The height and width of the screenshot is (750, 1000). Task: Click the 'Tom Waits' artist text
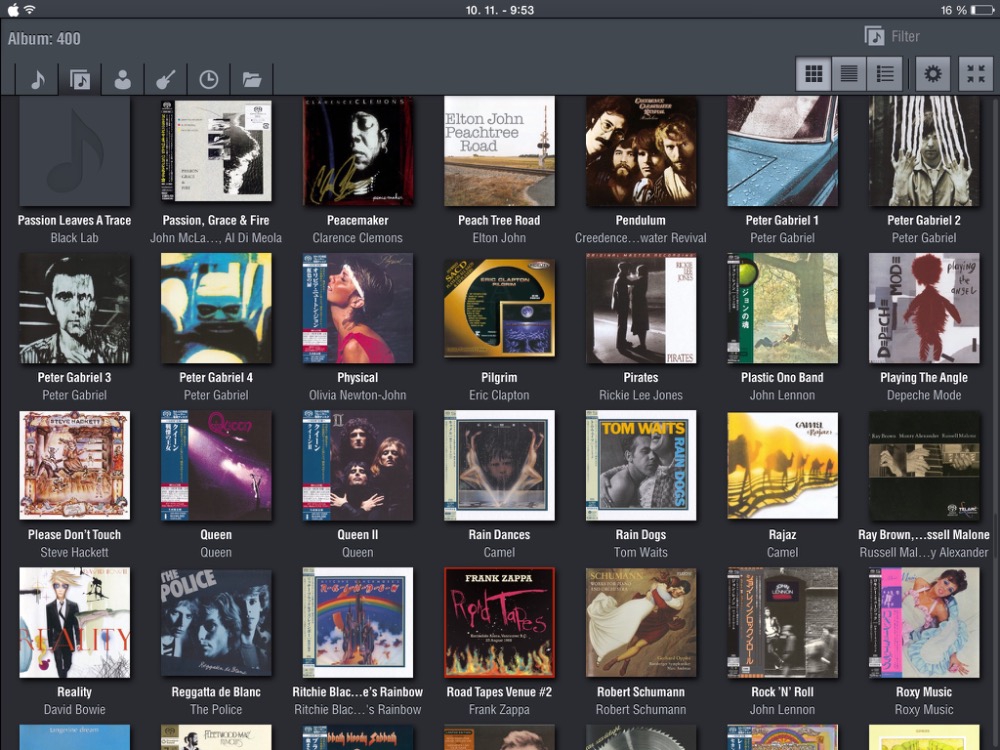point(641,552)
